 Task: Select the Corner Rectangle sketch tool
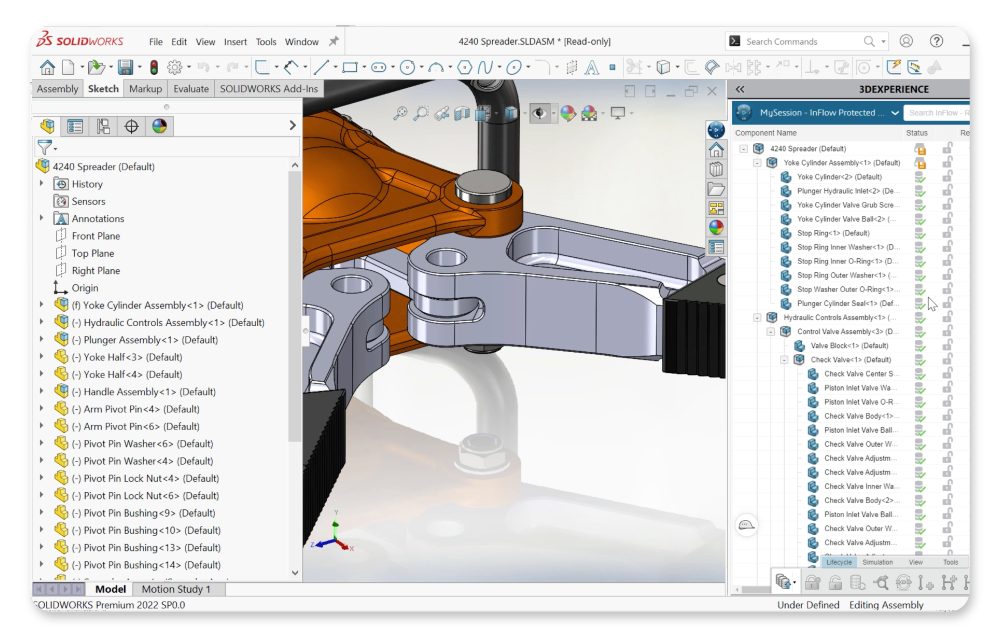pyautogui.click(x=349, y=67)
